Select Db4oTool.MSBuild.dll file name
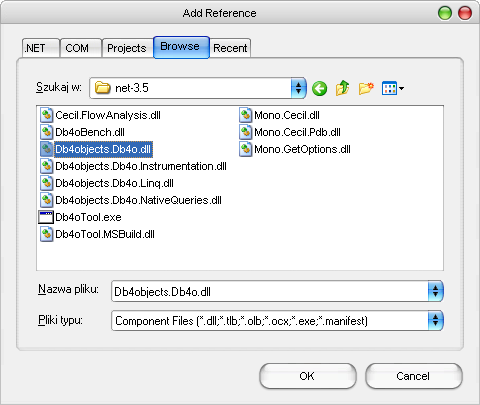The height and width of the screenshot is (405, 480). 105,234
